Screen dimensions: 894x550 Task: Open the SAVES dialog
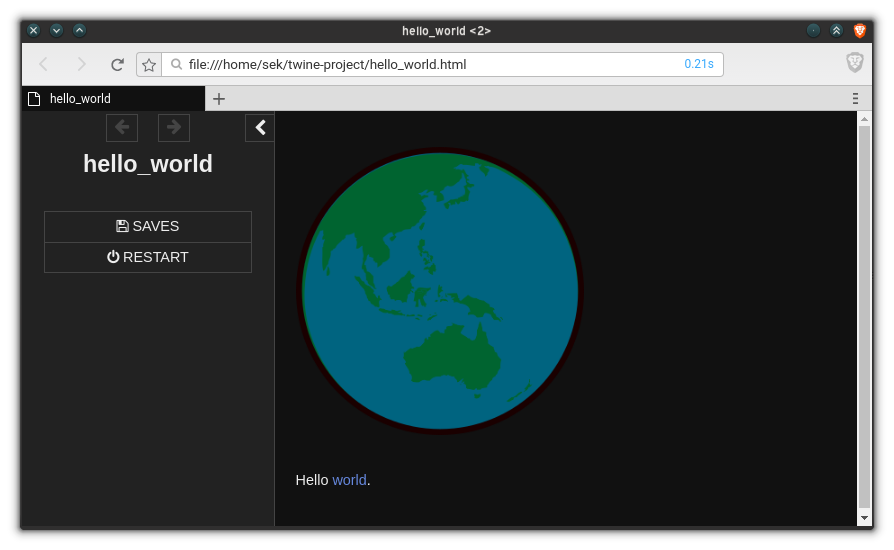pyautogui.click(x=148, y=227)
